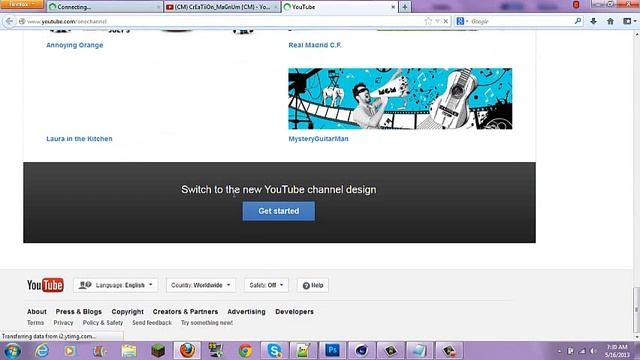Viewport: 640px width, 360px height.
Task: Open Cinema 4D taskbar icon
Action: (361, 351)
